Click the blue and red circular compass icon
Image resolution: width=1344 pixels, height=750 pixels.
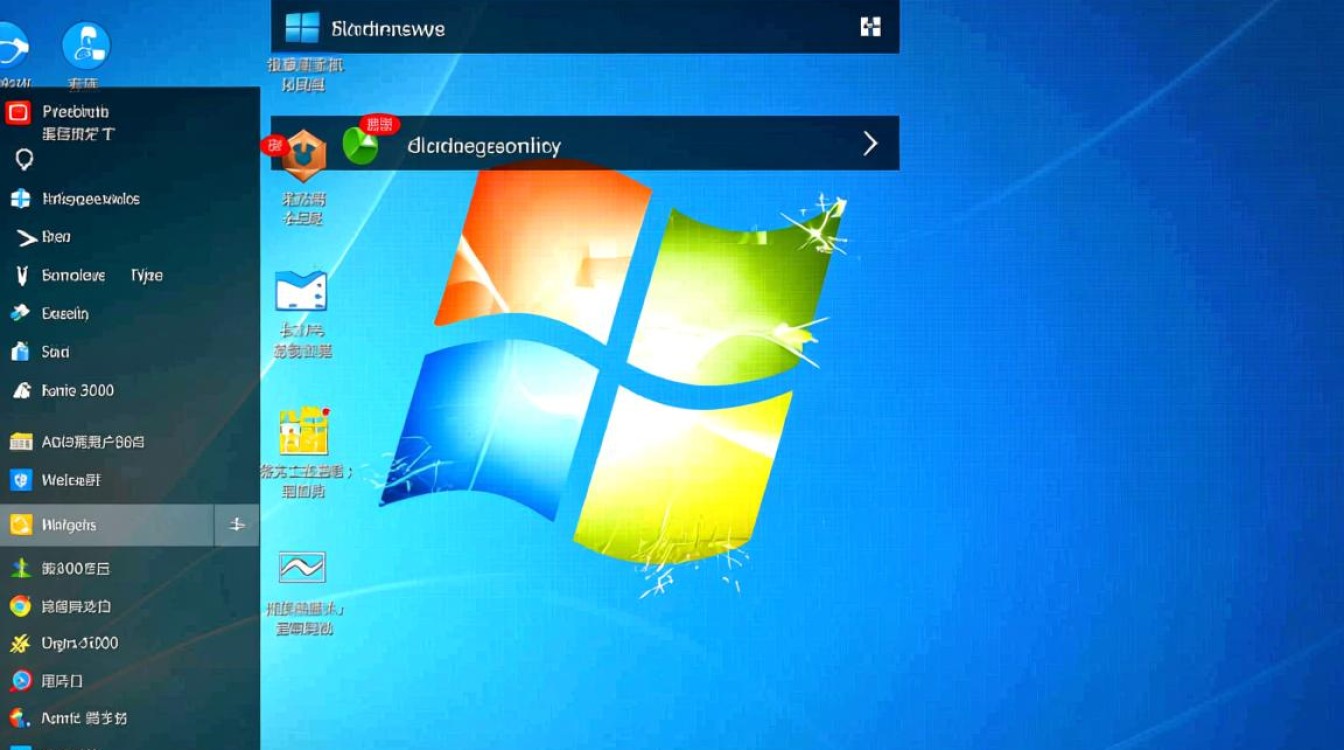20,681
